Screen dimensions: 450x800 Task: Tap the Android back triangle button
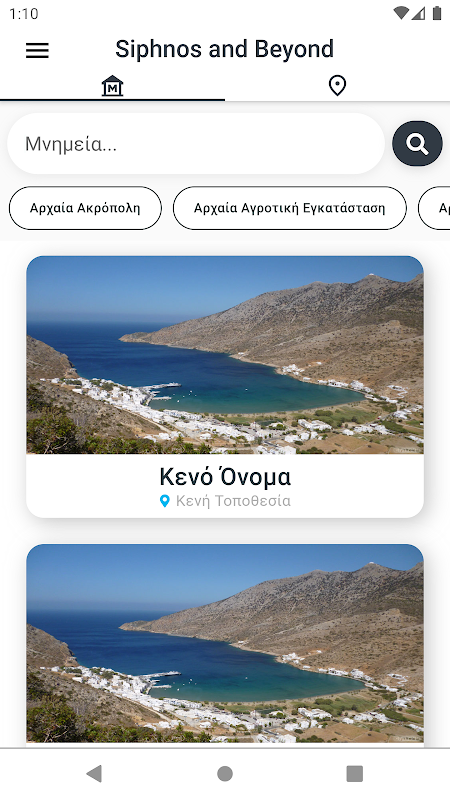(94, 773)
